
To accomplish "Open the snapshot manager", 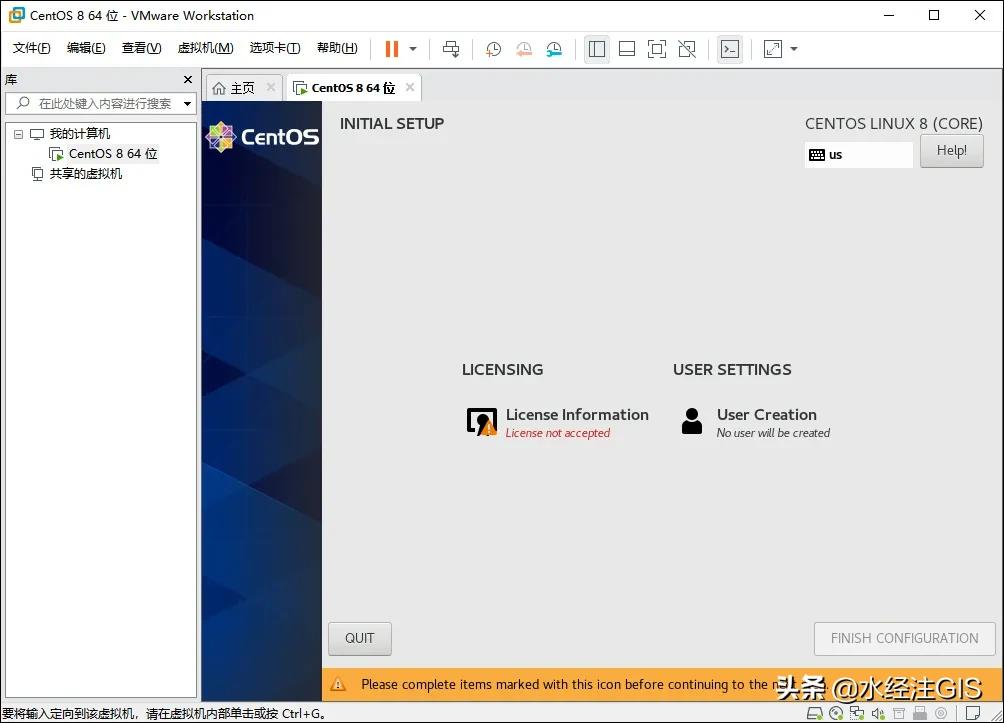I will tap(555, 48).
